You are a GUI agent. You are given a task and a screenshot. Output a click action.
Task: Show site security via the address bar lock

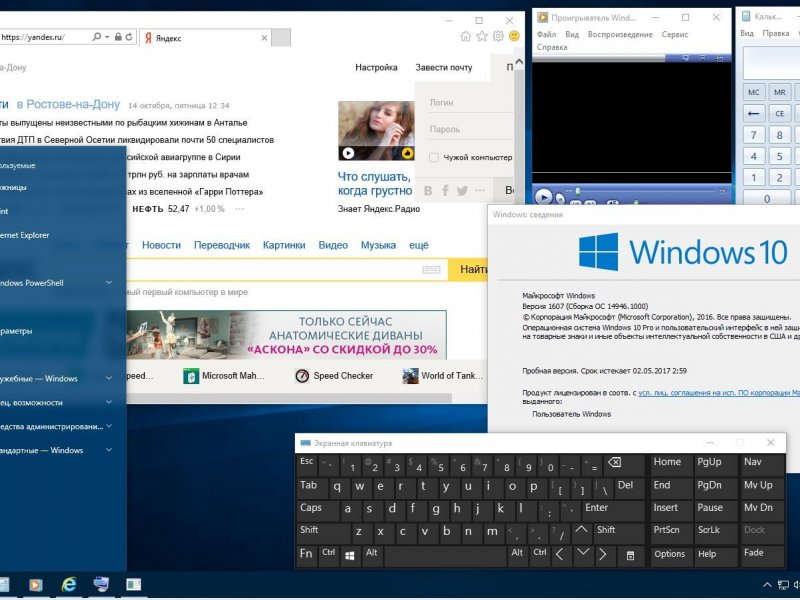click(x=118, y=37)
